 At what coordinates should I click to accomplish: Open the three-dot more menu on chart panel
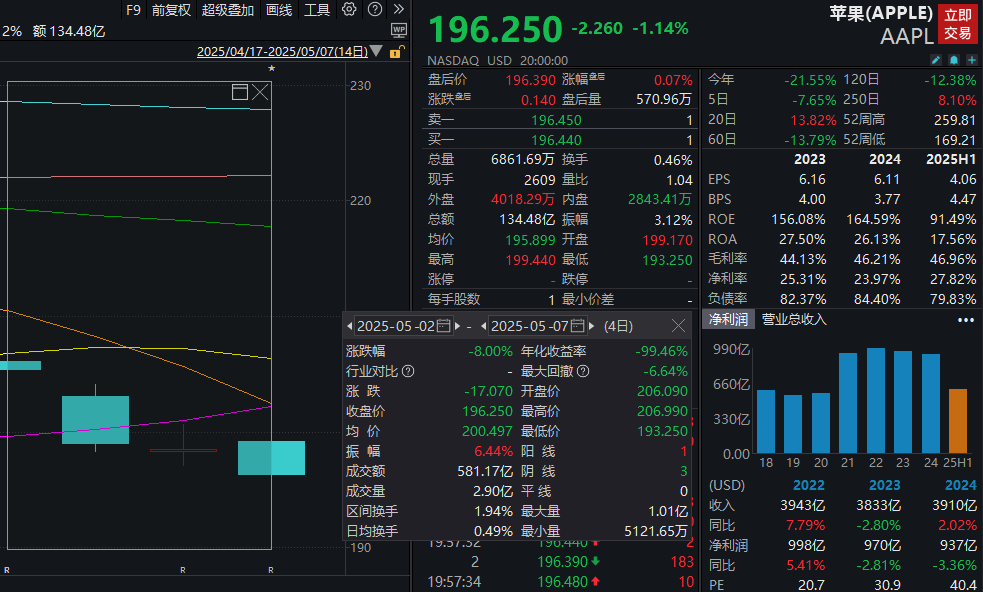(966, 320)
